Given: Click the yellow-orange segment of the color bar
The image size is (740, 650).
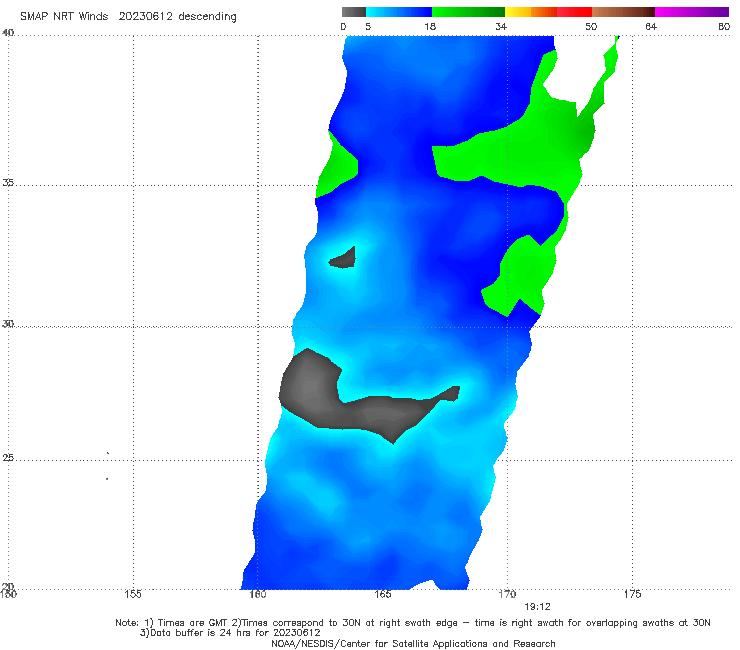Looking at the screenshot, I should coord(530,12).
